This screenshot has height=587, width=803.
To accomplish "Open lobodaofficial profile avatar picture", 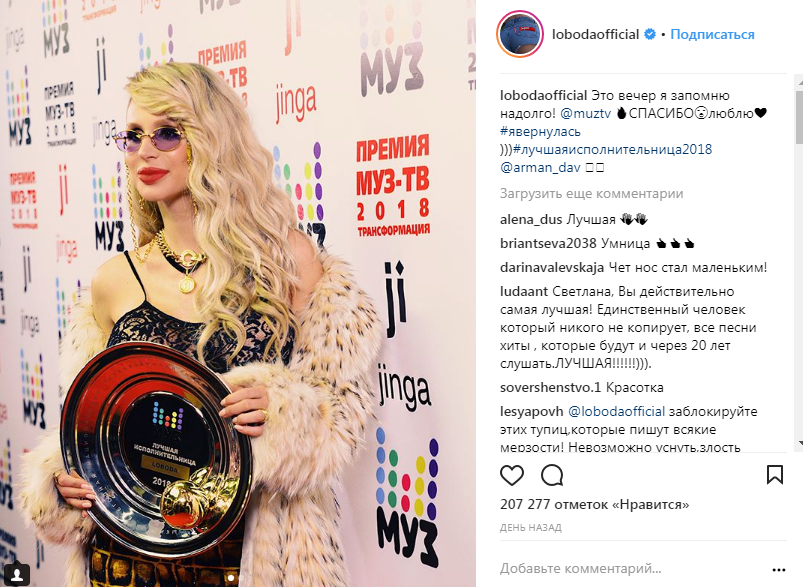I will (520, 34).
